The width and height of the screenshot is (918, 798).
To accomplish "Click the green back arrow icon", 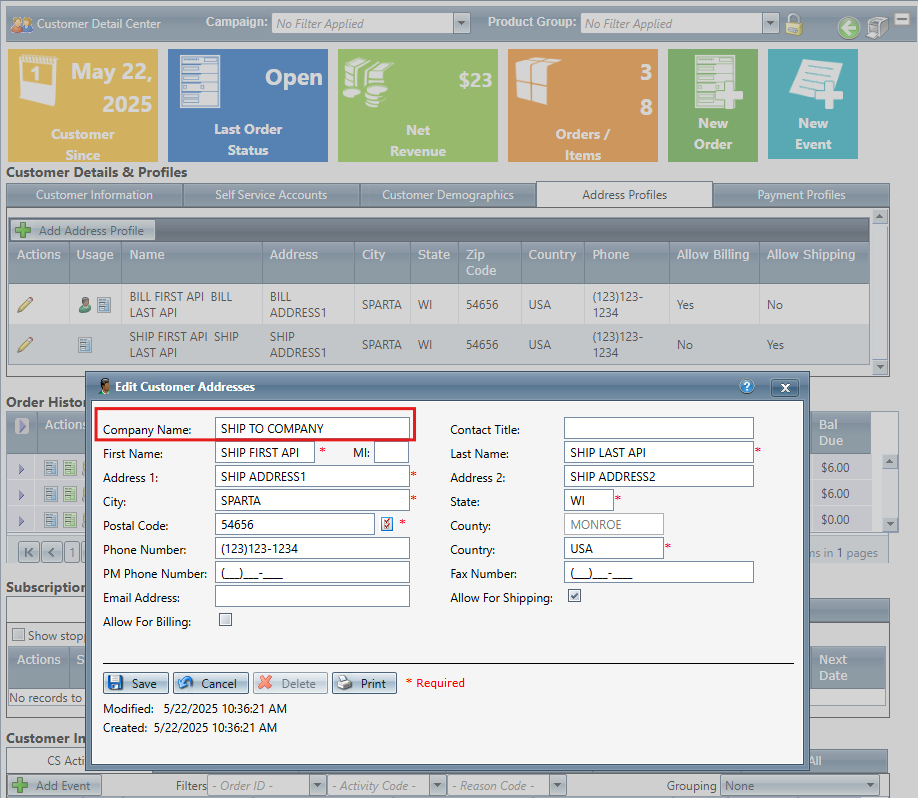I will pos(849,27).
